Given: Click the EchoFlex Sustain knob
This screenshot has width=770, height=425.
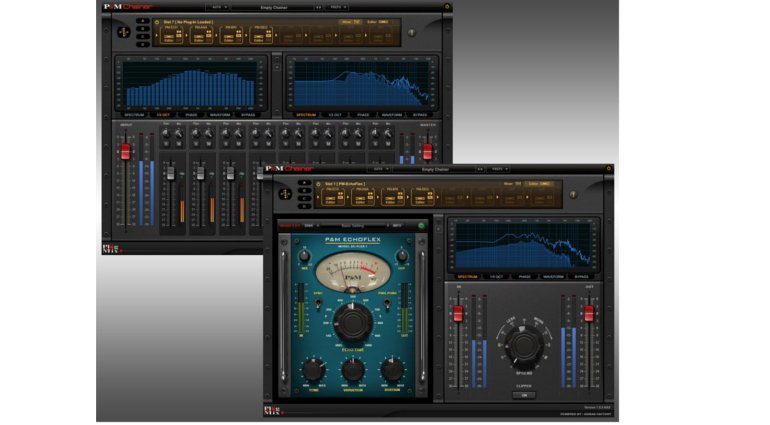Looking at the screenshot, I should click(392, 370).
